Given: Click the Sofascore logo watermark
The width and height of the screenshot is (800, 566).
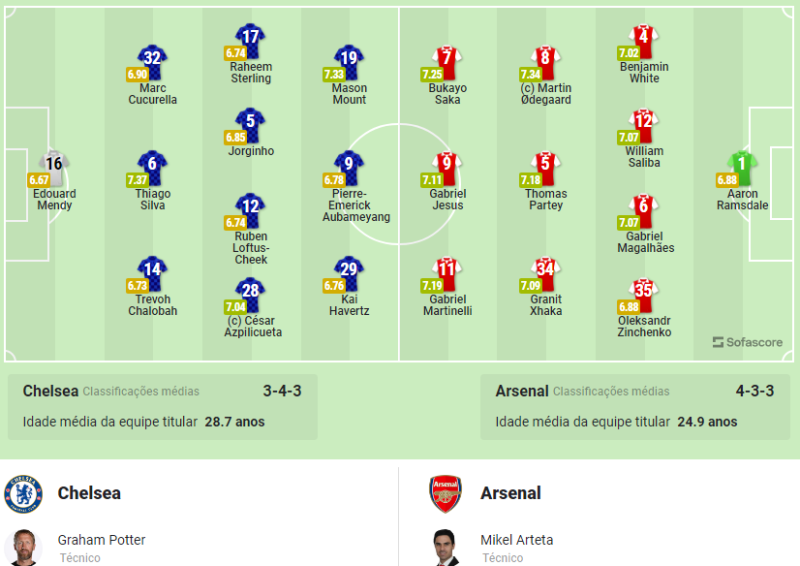Looking at the screenshot, I should pos(748,342).
